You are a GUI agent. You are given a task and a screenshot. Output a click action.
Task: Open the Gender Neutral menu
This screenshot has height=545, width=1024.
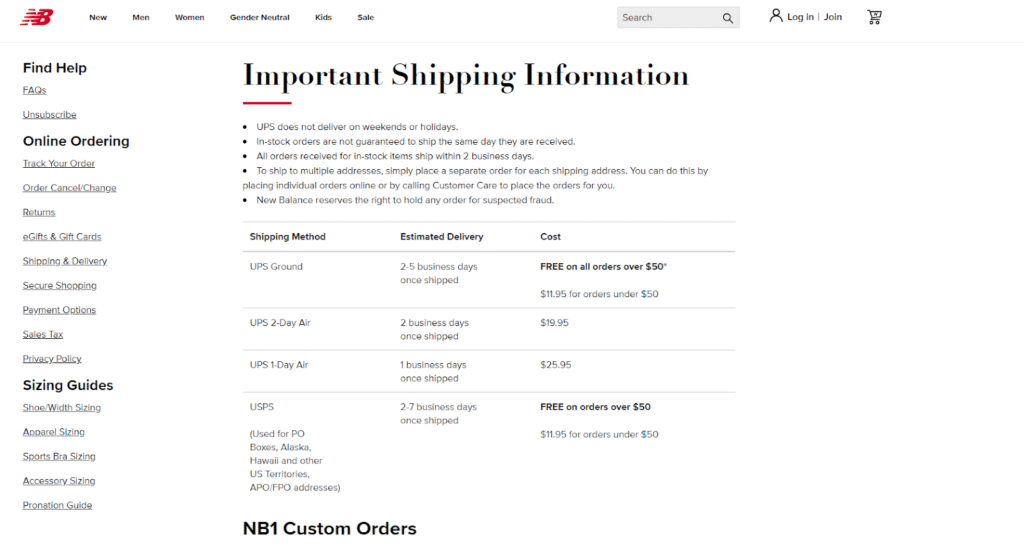[x=259, y=18]
